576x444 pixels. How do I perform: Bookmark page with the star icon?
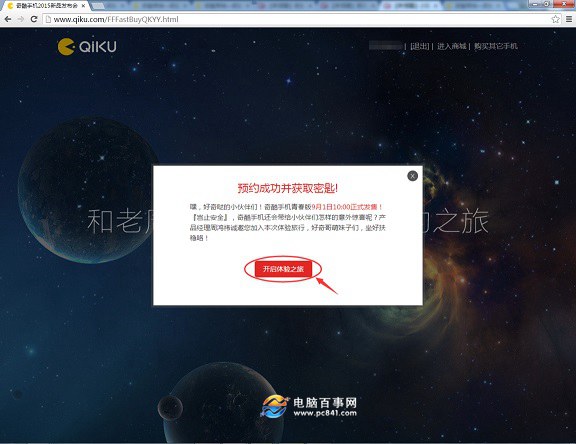[x=555, y=19]
